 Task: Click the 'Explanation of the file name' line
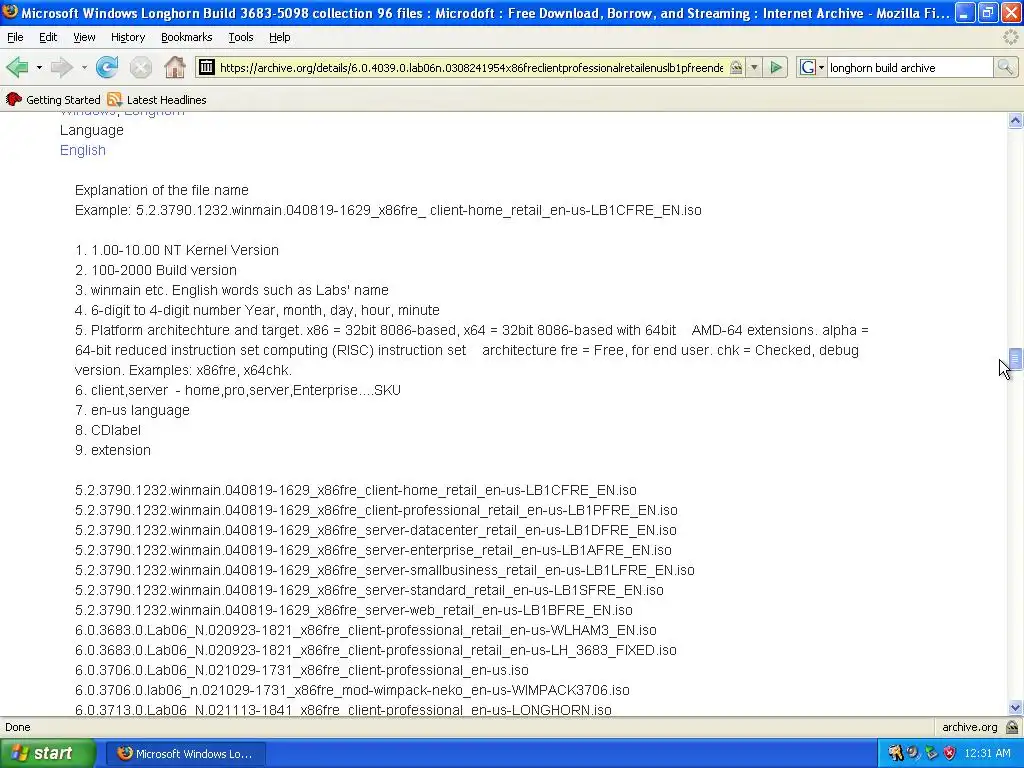point(162,190)
